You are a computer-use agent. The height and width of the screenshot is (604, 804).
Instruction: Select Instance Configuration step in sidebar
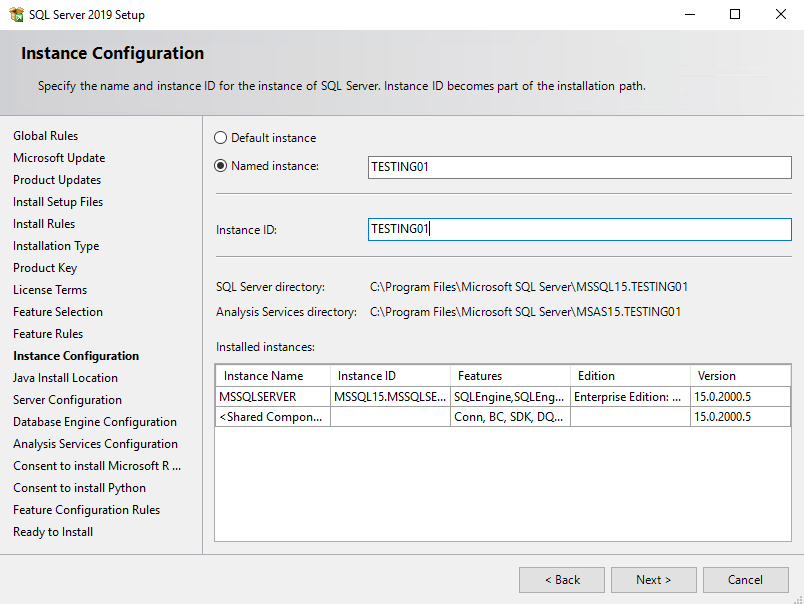tap(76, 356)
